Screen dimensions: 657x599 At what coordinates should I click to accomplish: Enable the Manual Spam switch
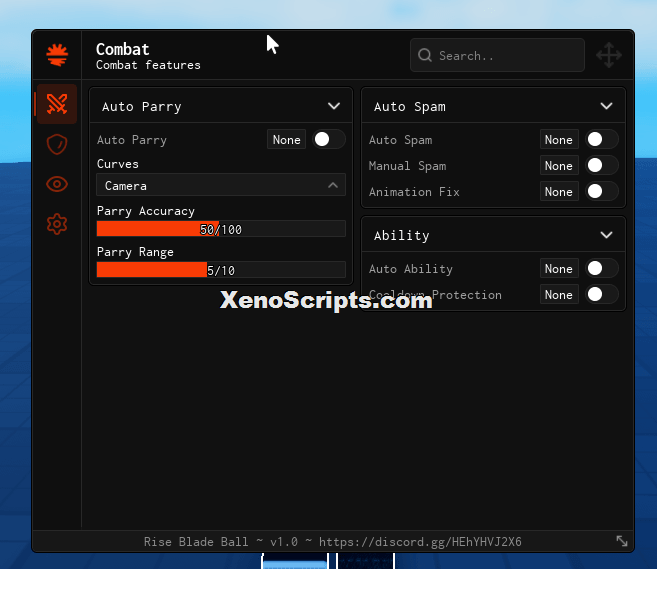click(x=602, y=165)
